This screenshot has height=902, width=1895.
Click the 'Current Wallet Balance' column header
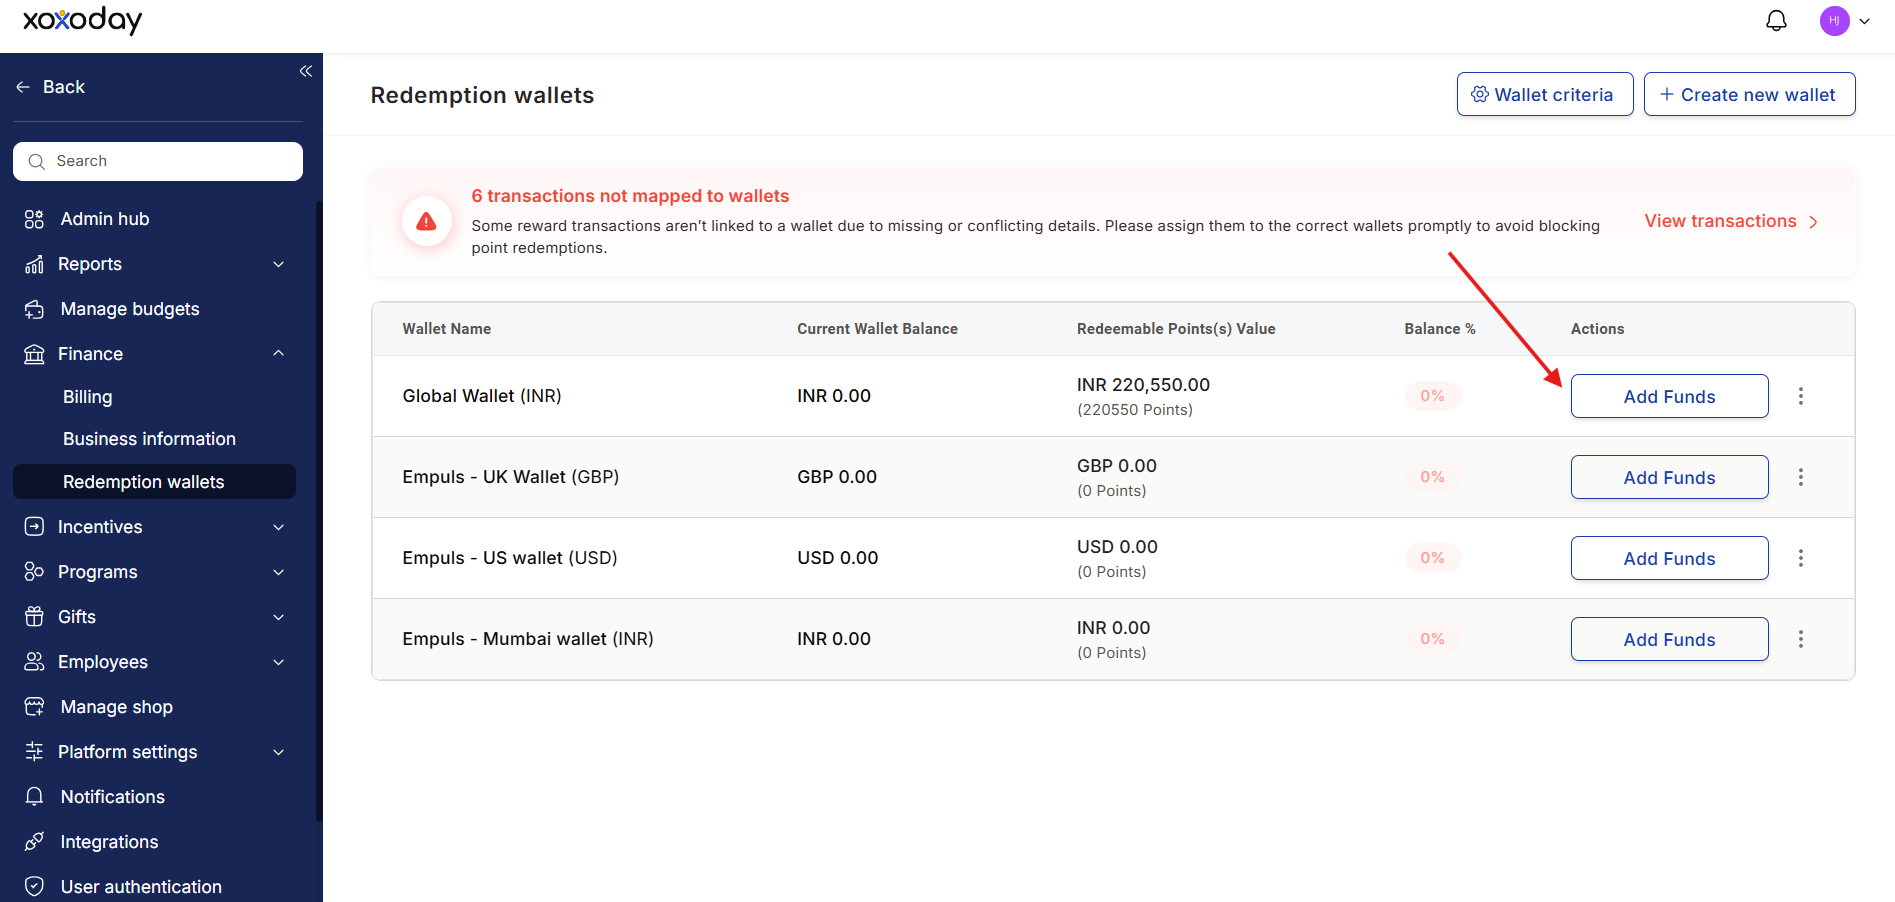[x=877, y=329]
